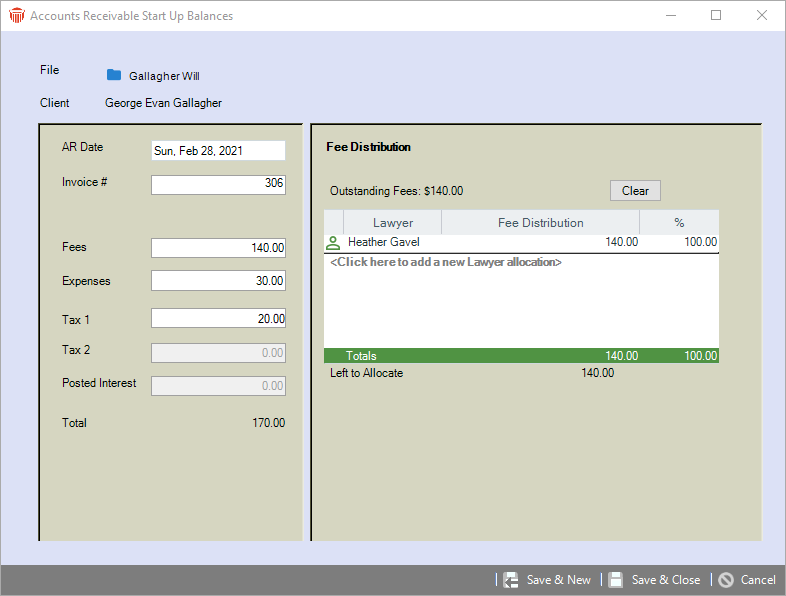The width and height of the screenshot is (786, 596).
Task: Click the blue folder icon beside Gallagher Will
Action: [x=114, y=75]
